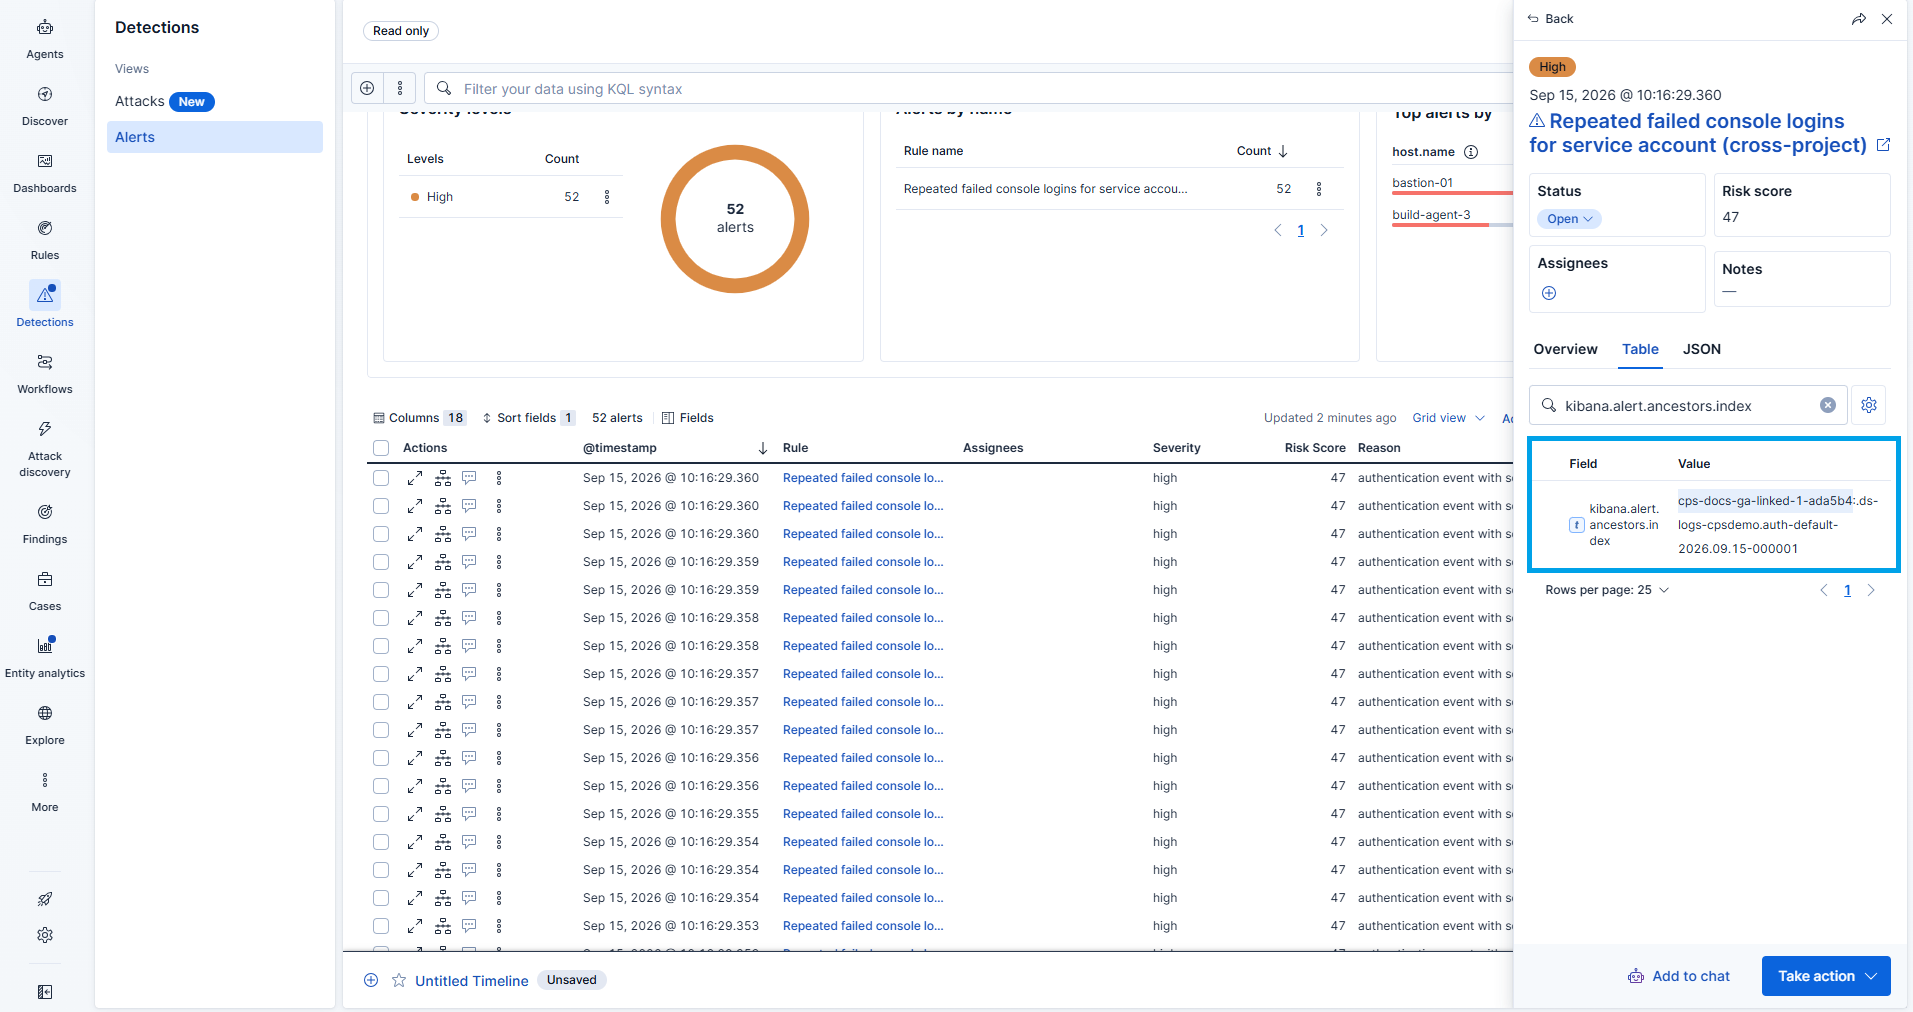Sort by @timestamp descending arrow
Viewport: 1913px width, 1012px height.
tap(762, 448)
